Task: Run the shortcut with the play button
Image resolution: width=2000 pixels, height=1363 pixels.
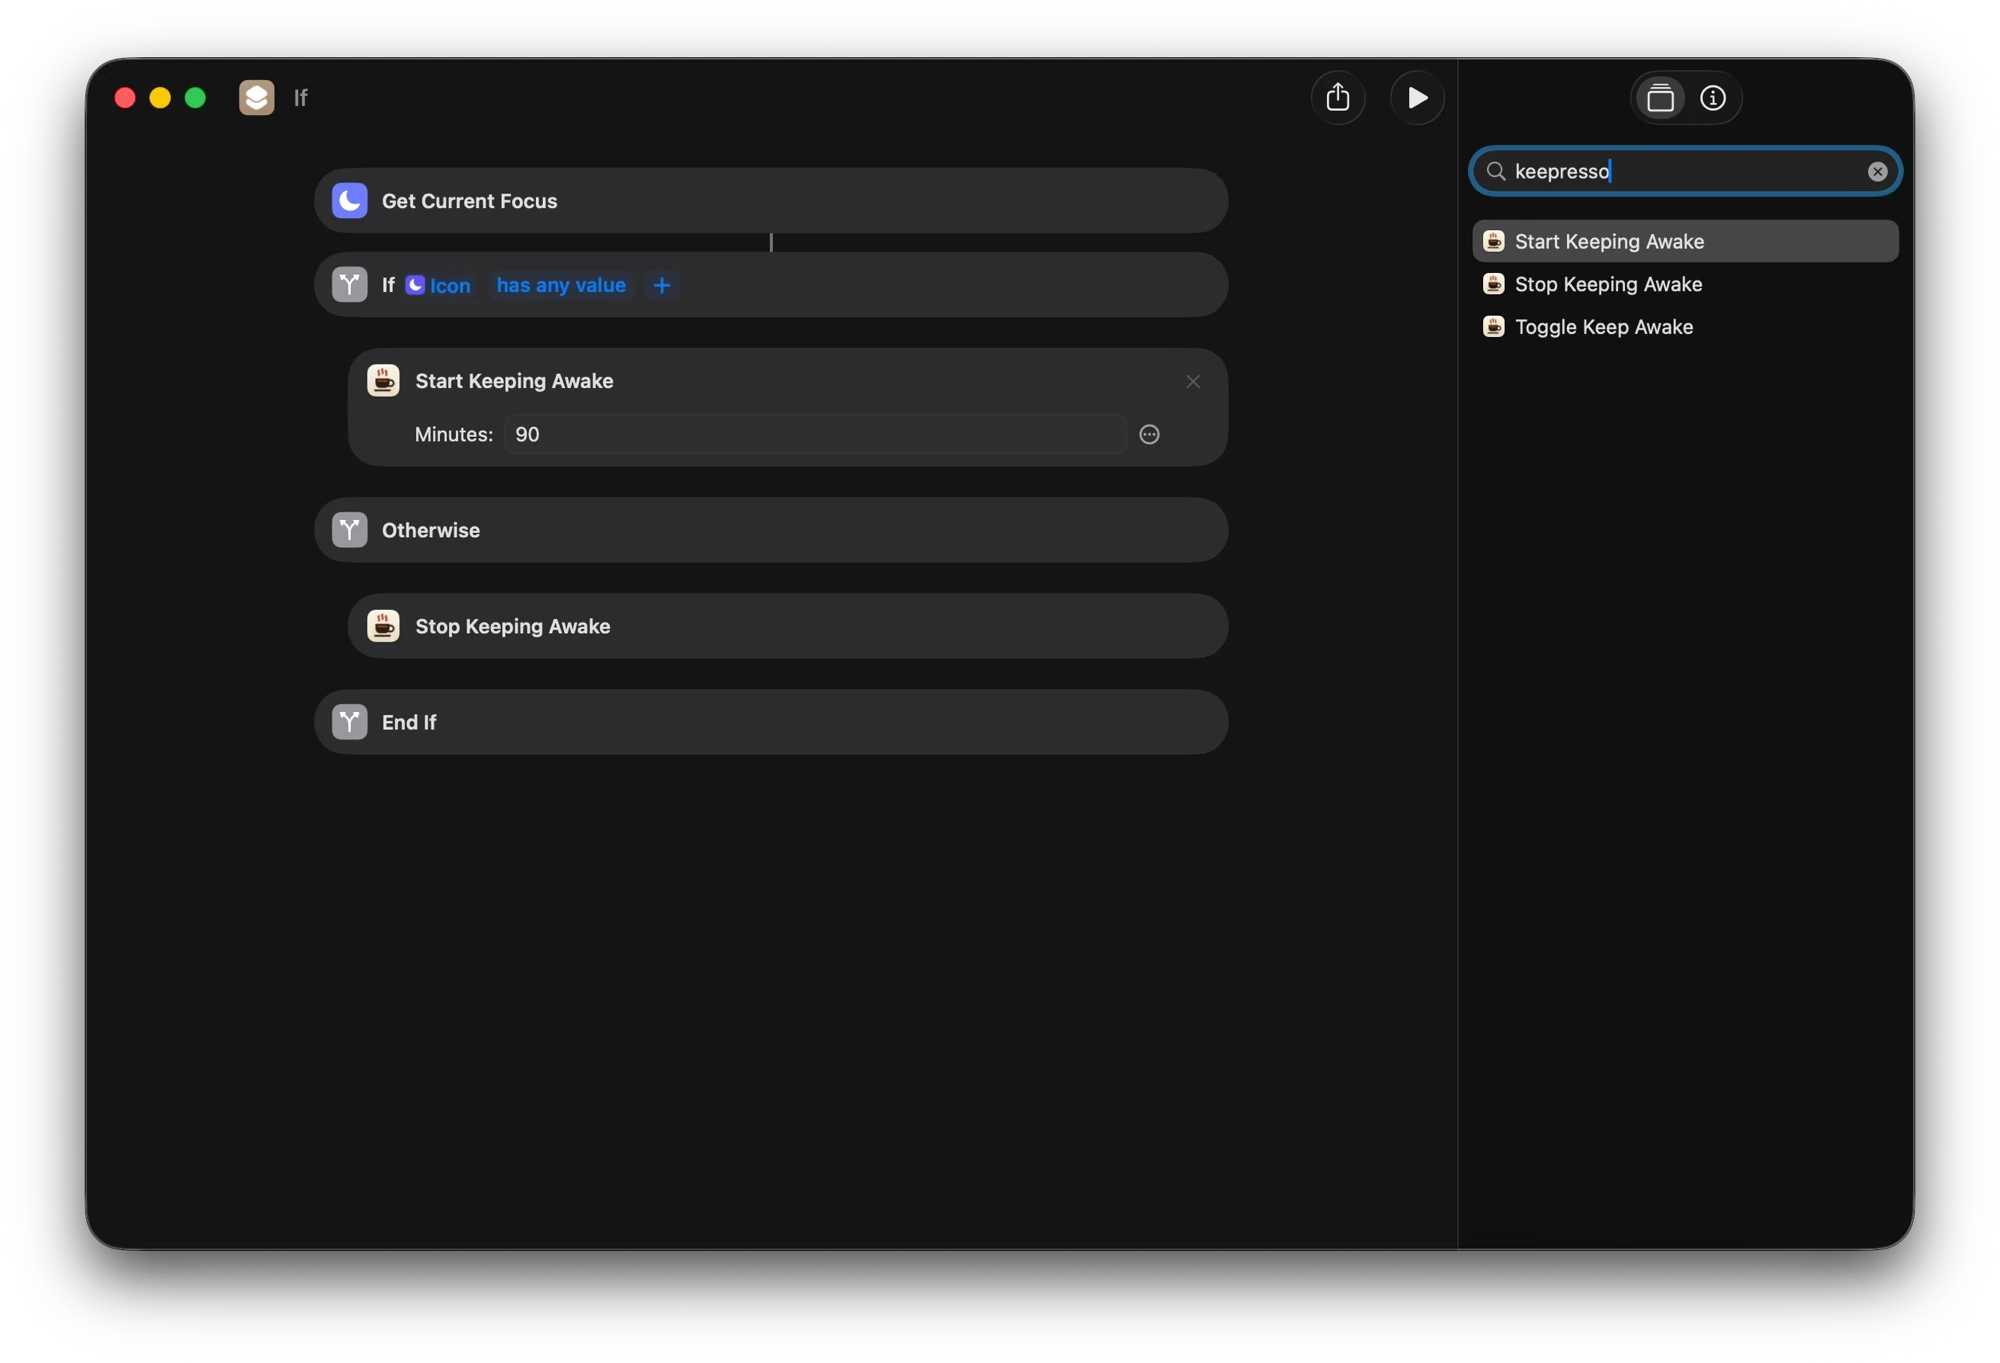Action: [x=1417, y=98]
